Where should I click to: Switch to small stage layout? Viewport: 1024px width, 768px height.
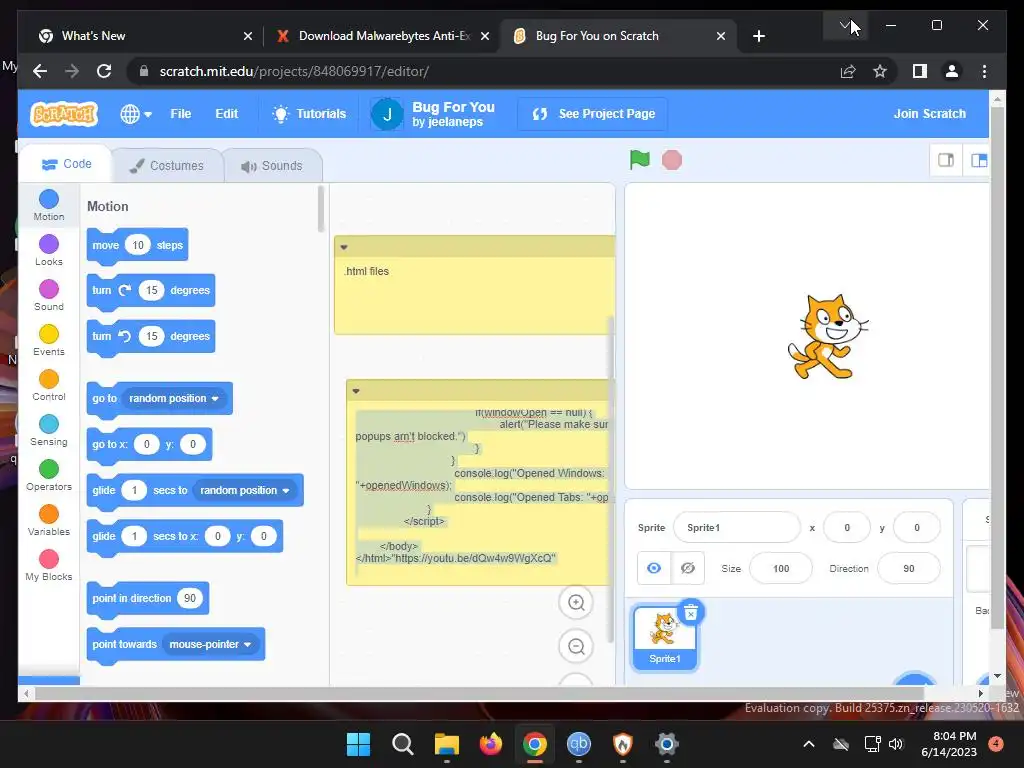[x=946, y=160]
